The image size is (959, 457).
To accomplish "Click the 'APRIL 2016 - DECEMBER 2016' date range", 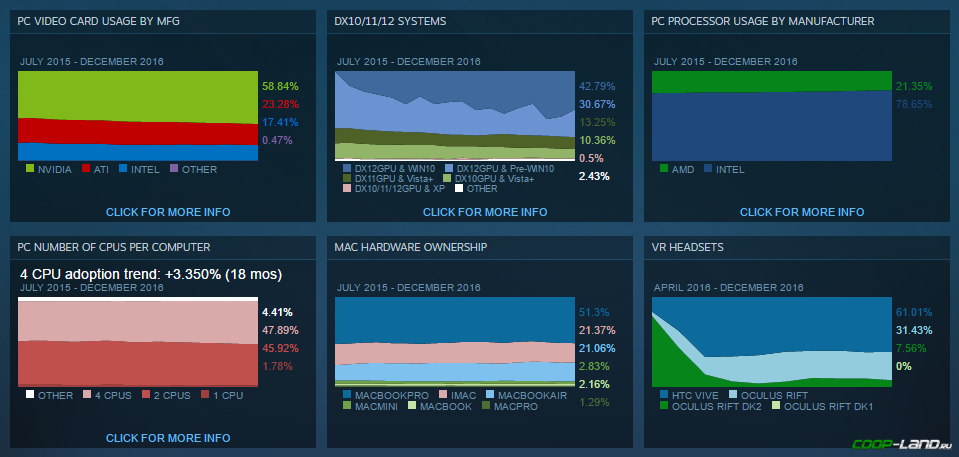I will [728, 288].
